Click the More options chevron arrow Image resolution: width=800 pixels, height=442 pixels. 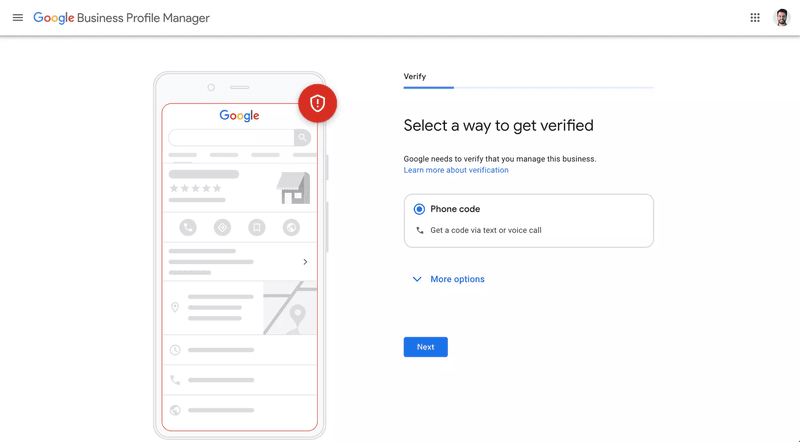coord(417,279)
